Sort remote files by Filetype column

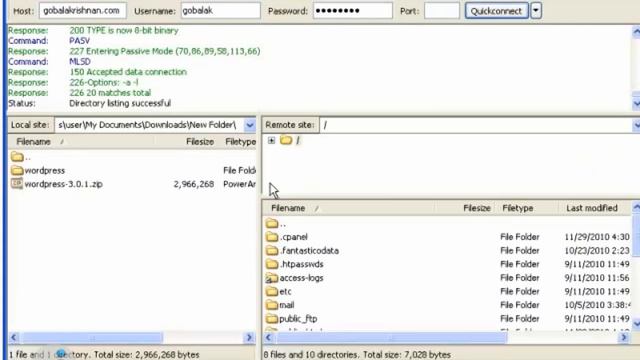pos(518,208)
